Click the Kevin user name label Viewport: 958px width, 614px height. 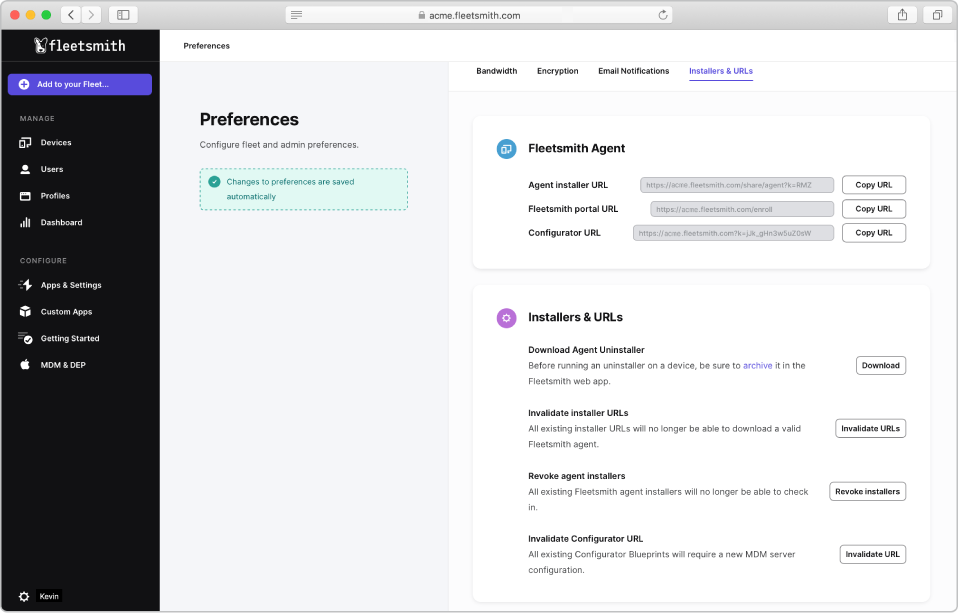pos(49,596)
